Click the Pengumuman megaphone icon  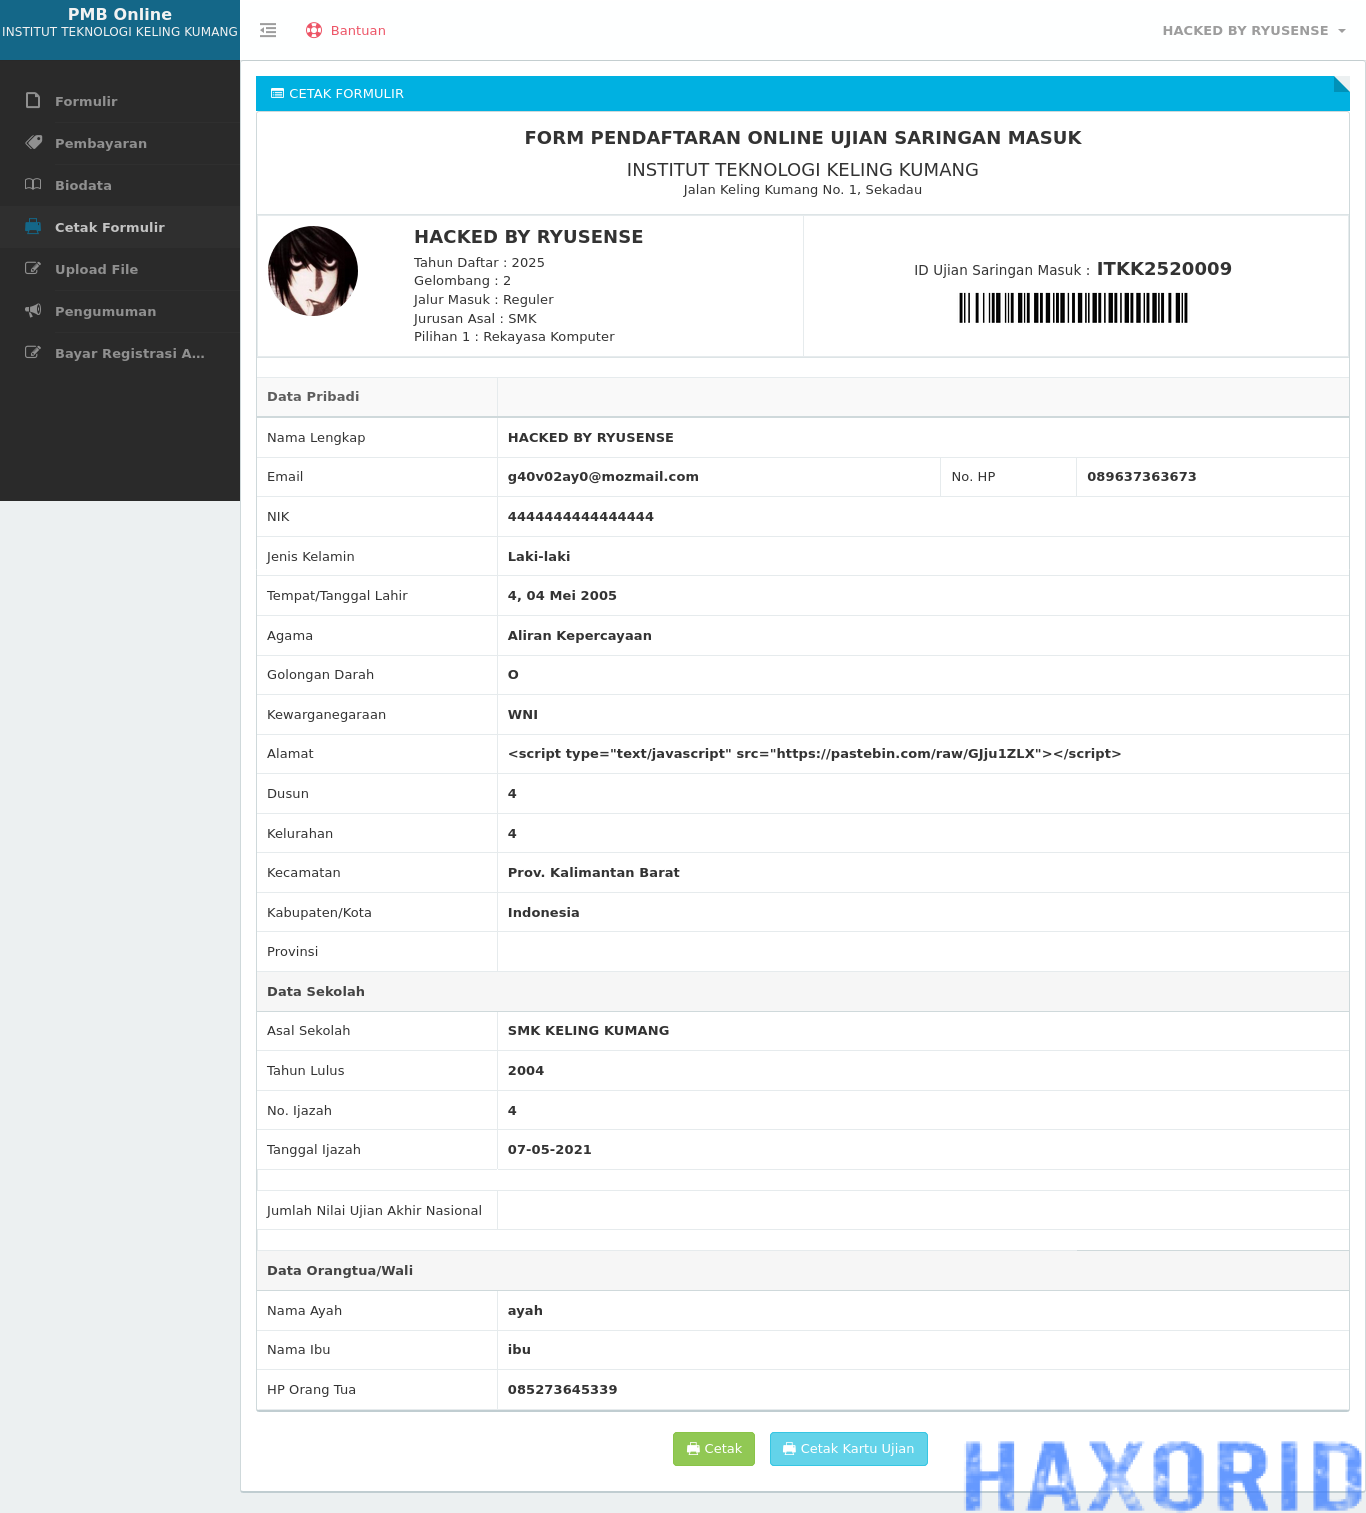click(33, 311)
